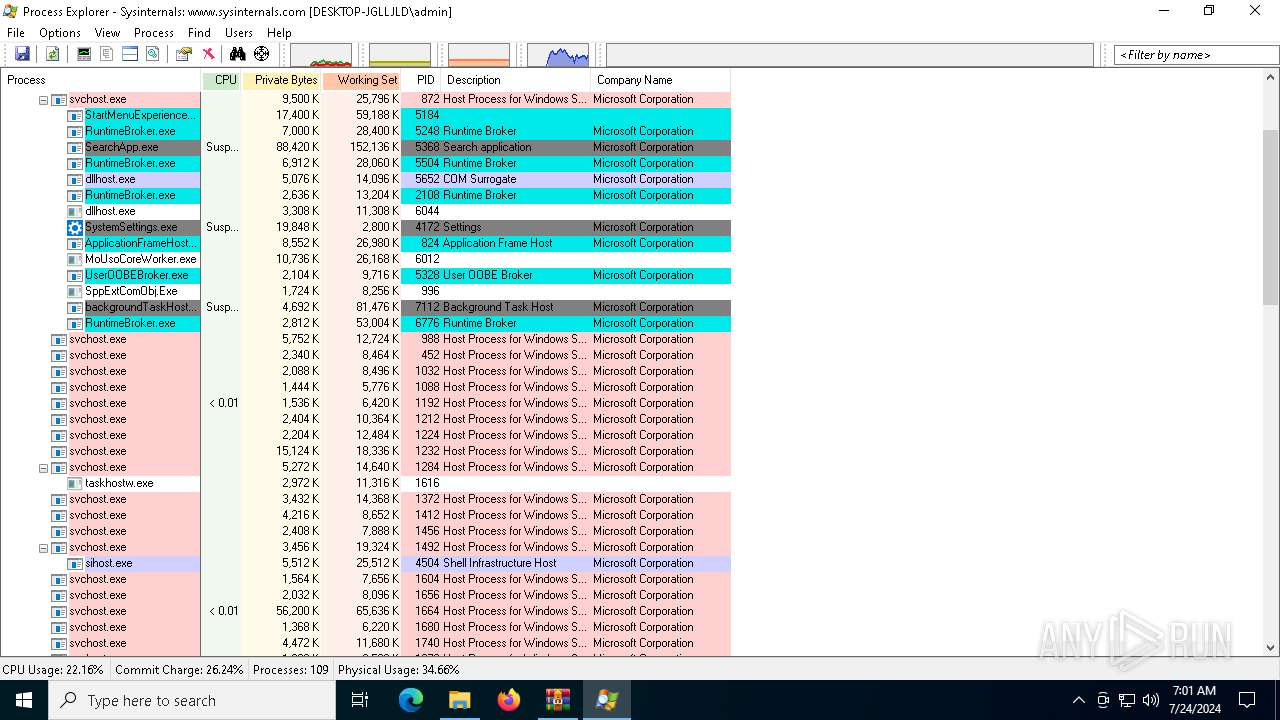Viewport: 1280px width, 720px height.
Task: Click the Physical Usage status entry
Action: point(399,670)
